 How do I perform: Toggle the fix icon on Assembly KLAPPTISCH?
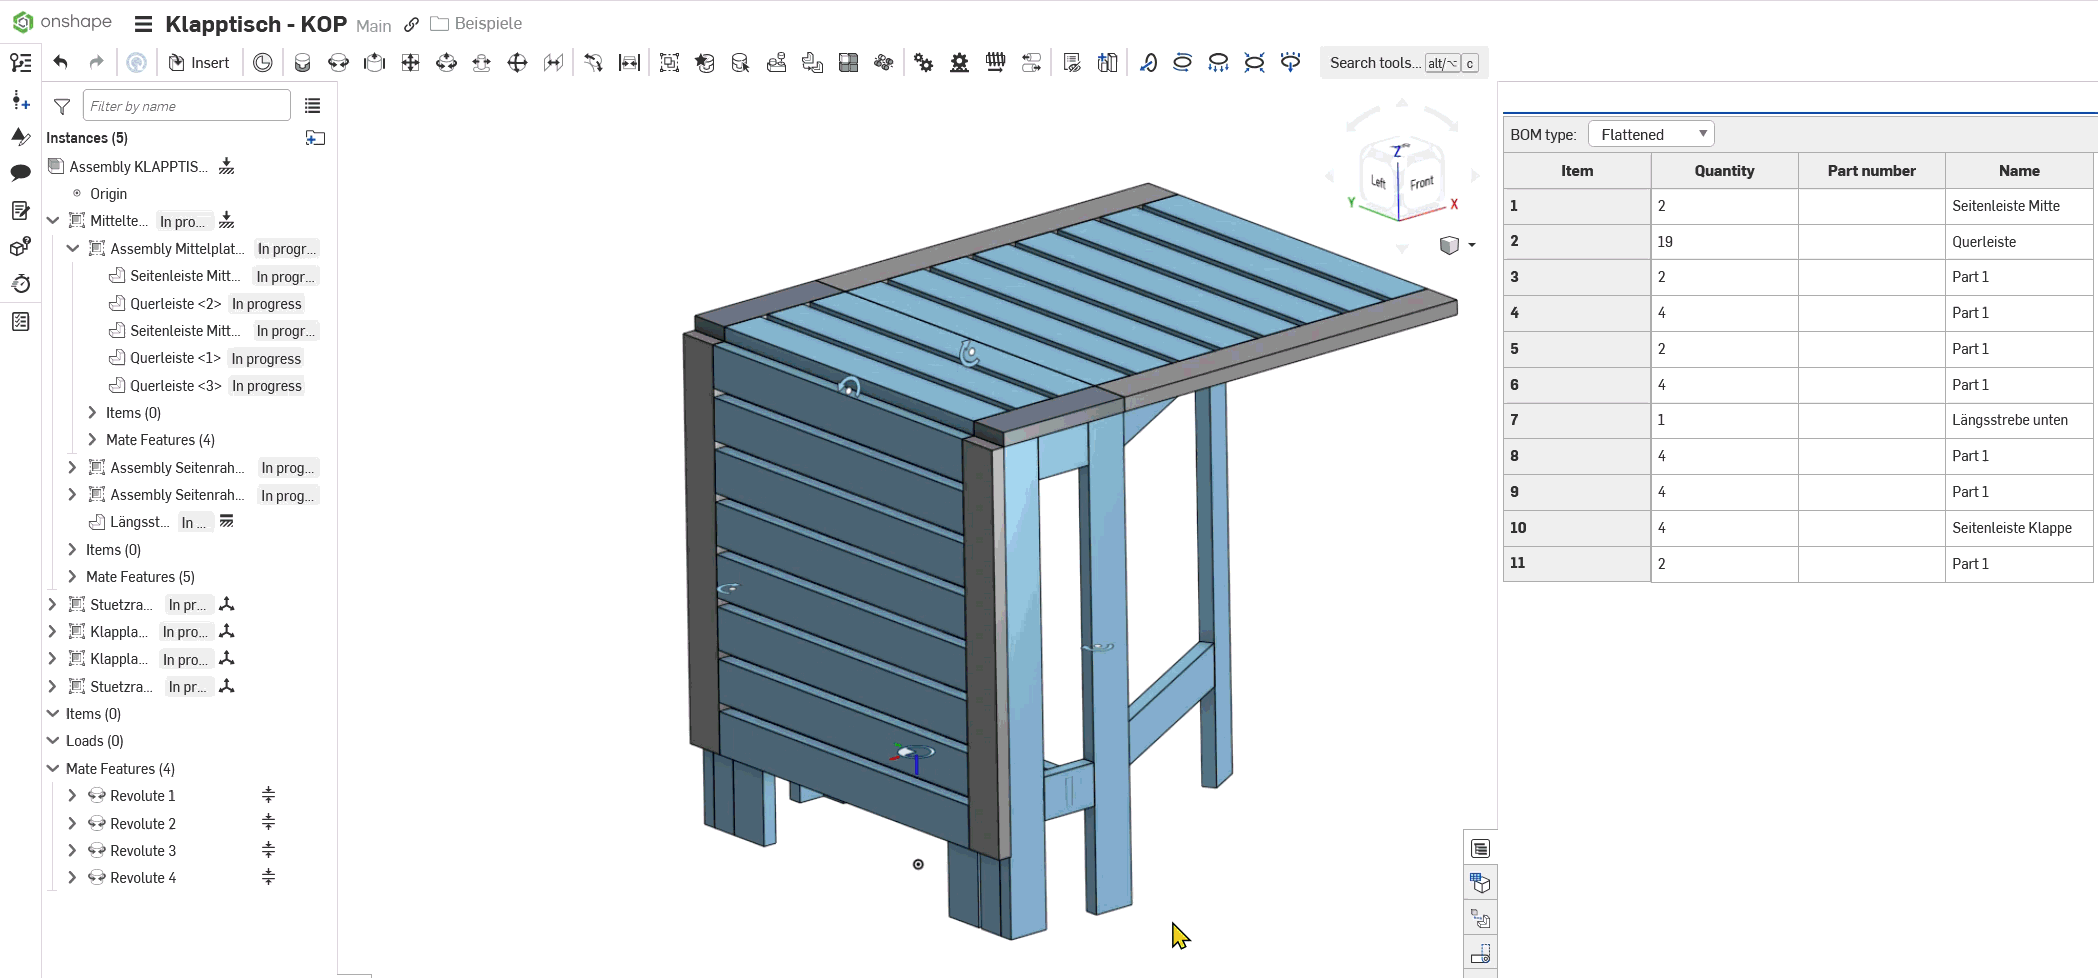[x=227, y=166]
